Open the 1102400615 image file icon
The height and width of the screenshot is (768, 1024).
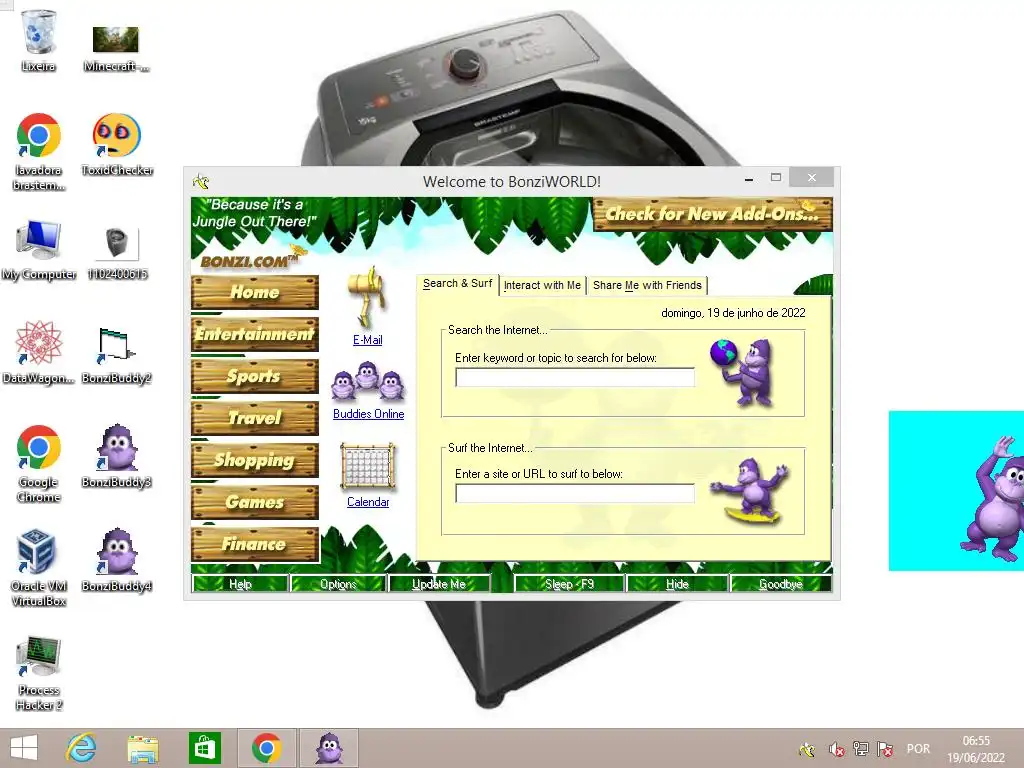pos(118,242)
